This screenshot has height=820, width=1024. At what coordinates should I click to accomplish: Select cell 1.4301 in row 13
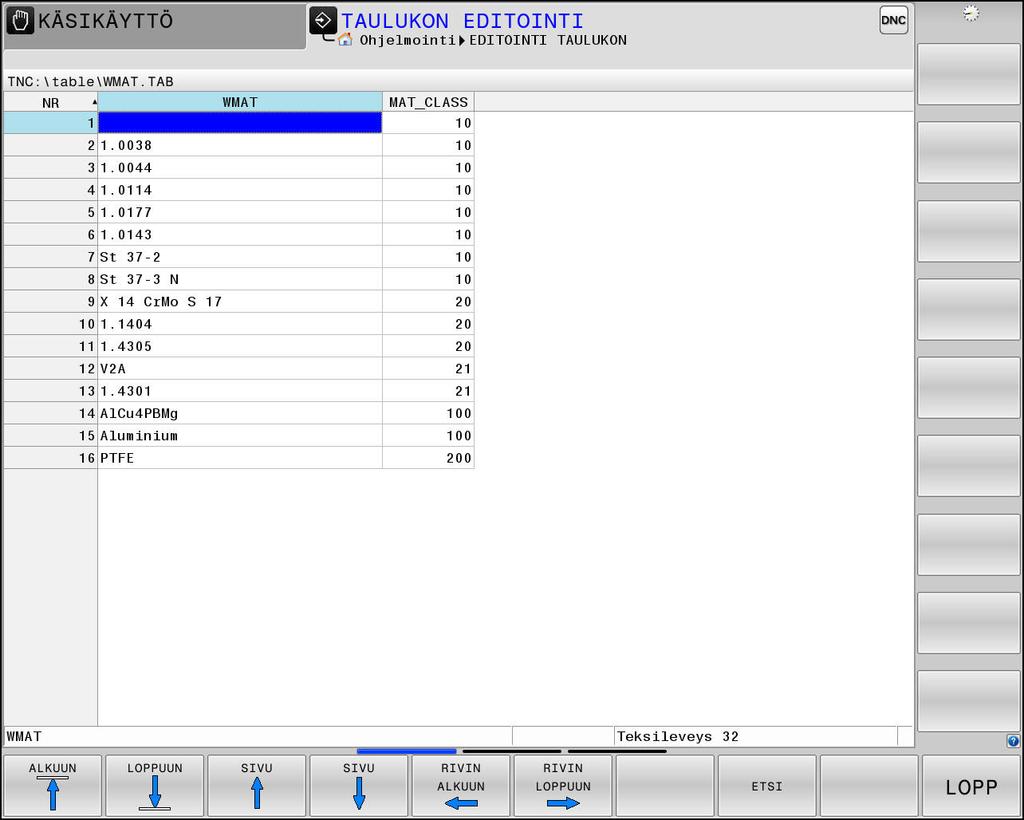pyautogui.click(x=240, y=390)
